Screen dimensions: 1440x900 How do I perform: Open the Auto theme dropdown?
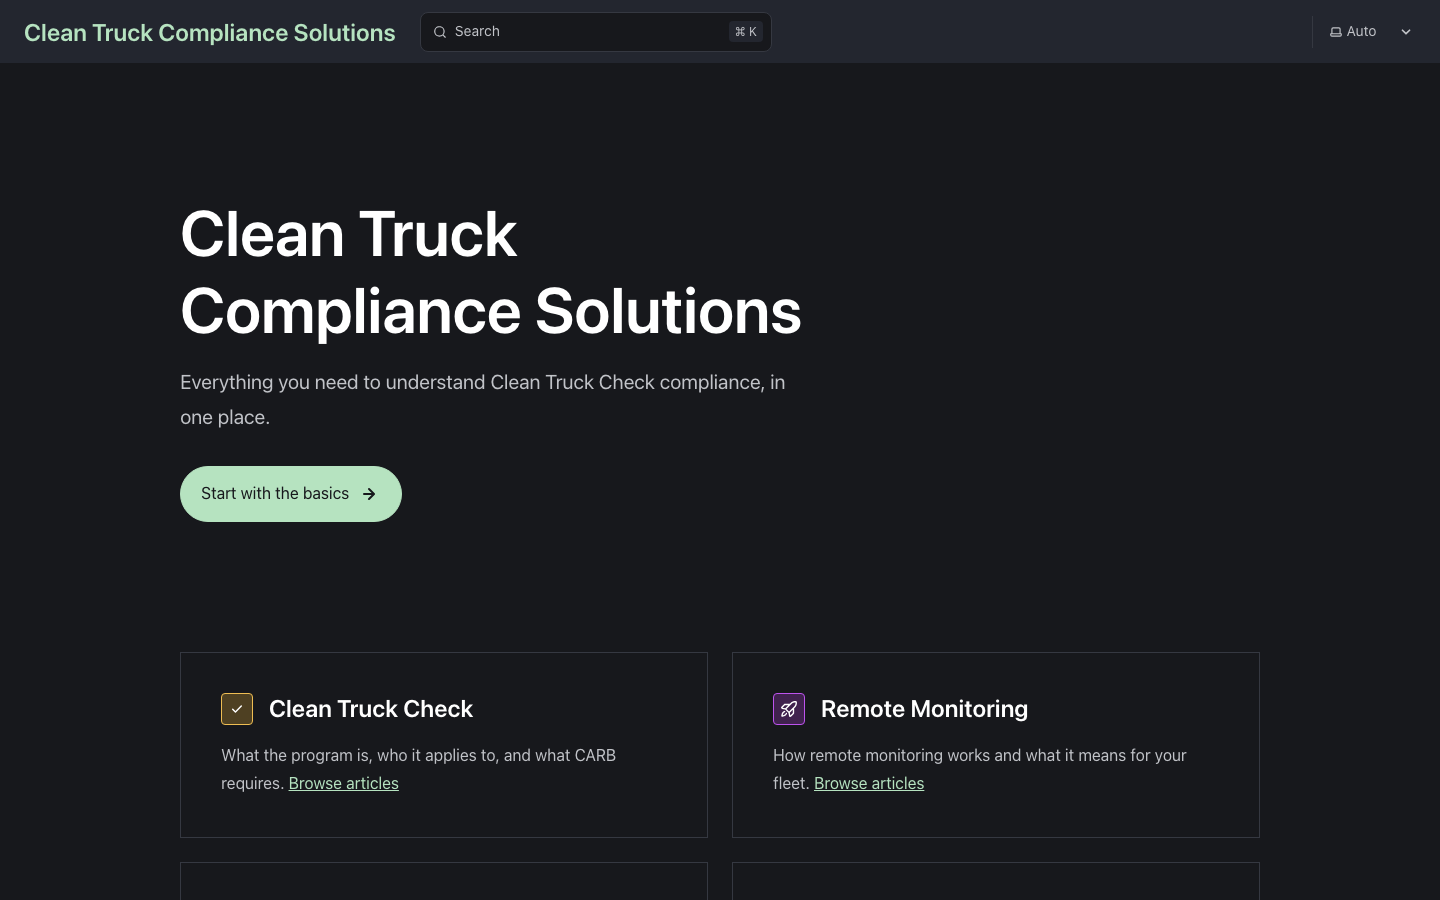click(1371, 32)
